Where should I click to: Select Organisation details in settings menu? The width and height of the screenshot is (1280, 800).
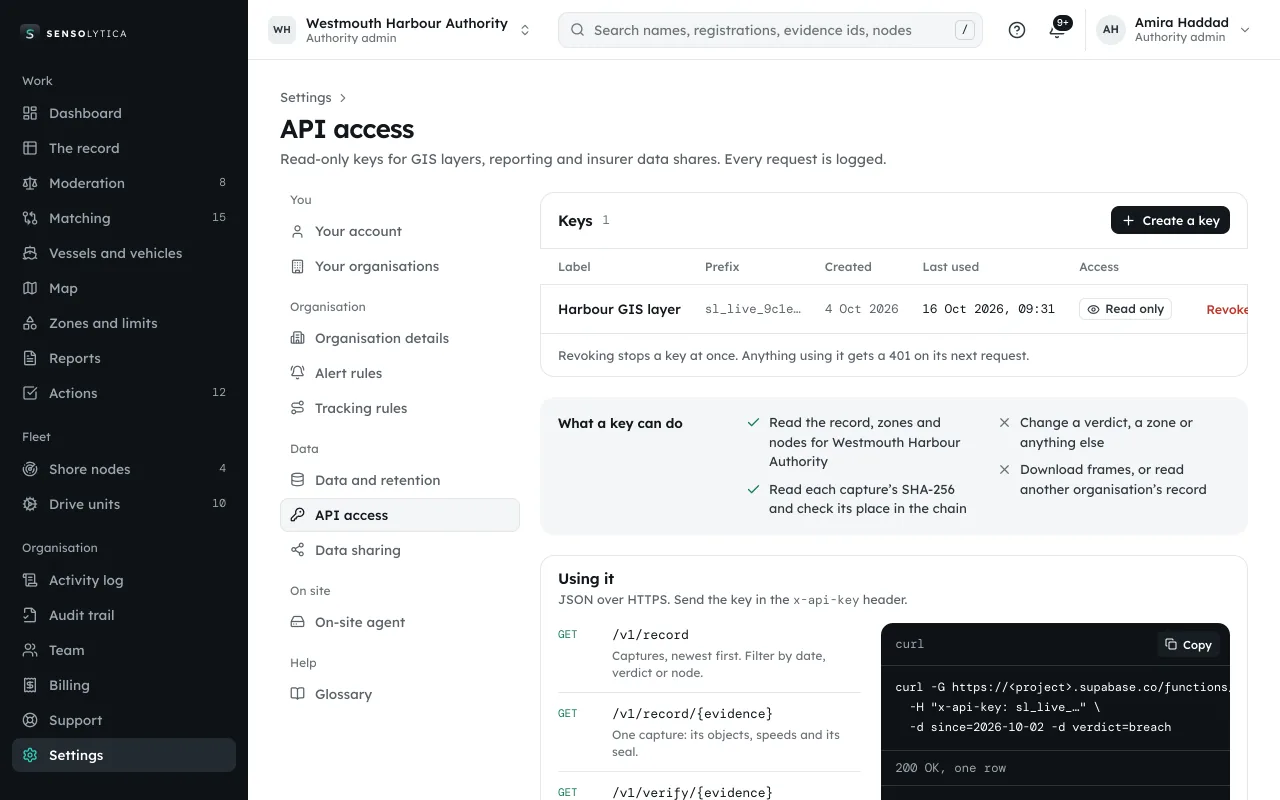coord(400,338)
